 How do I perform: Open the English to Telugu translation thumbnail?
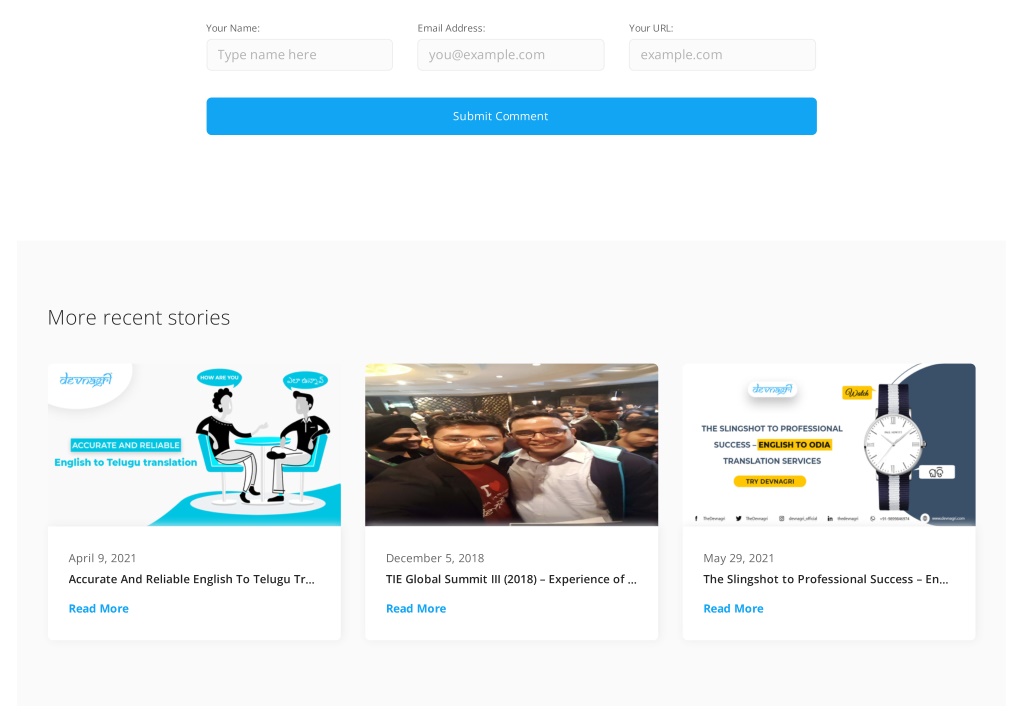(x=194, y=445)
